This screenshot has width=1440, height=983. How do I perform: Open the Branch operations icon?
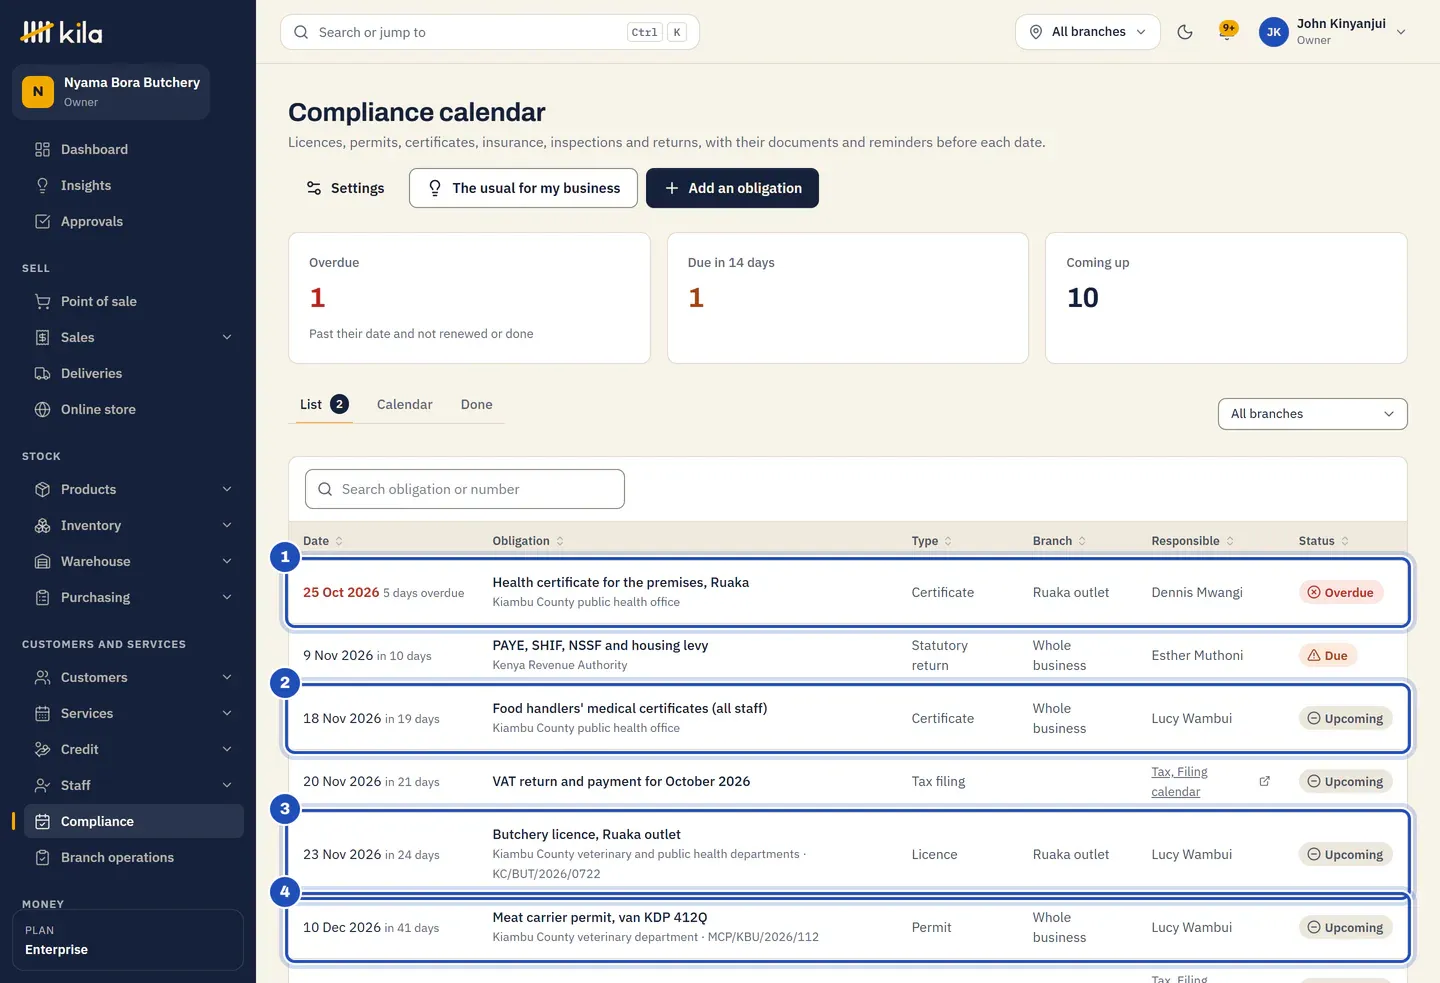coord(42,858)
